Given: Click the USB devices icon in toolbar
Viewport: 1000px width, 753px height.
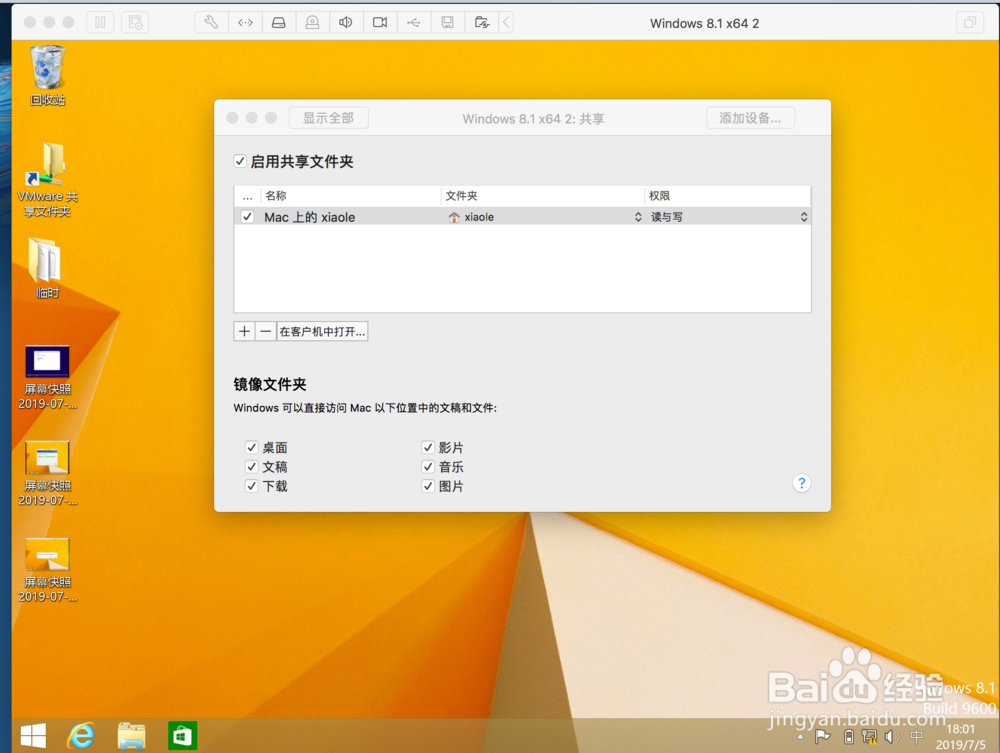Looking at the screenshot, I should [x=414, y=22].
